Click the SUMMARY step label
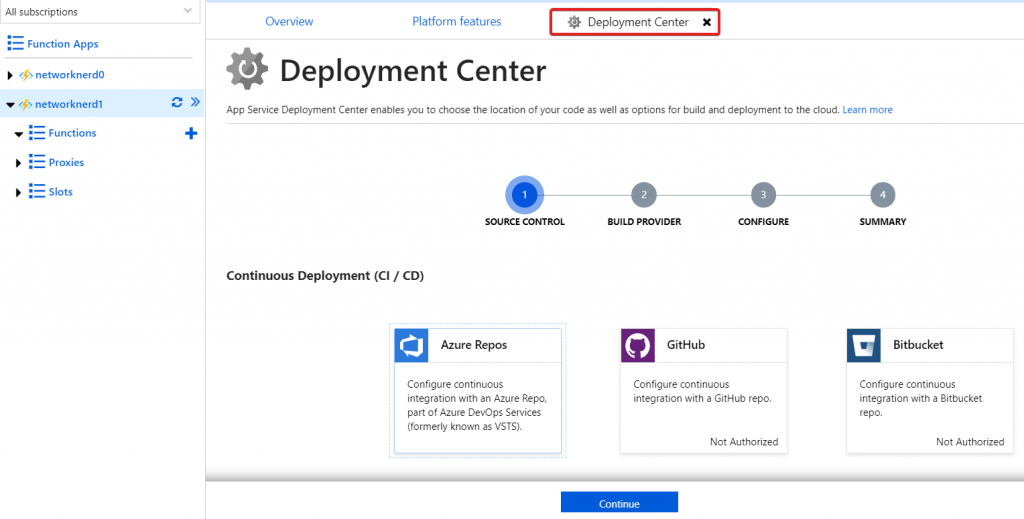The height and width of the screenshot is (519, 1024). coord(883,222)
